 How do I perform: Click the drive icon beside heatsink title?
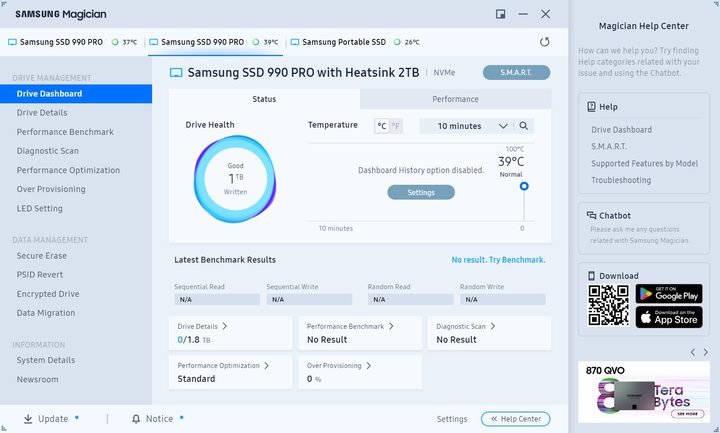click(x=176, y=73)
